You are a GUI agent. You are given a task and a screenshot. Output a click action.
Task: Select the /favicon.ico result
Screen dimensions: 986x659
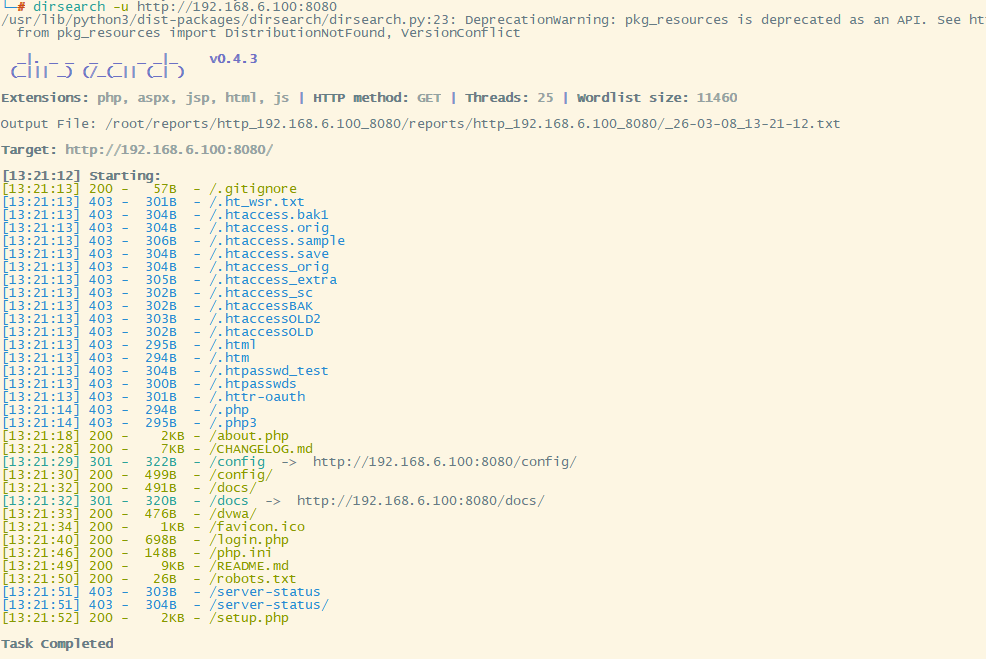(x=257, y=527)
